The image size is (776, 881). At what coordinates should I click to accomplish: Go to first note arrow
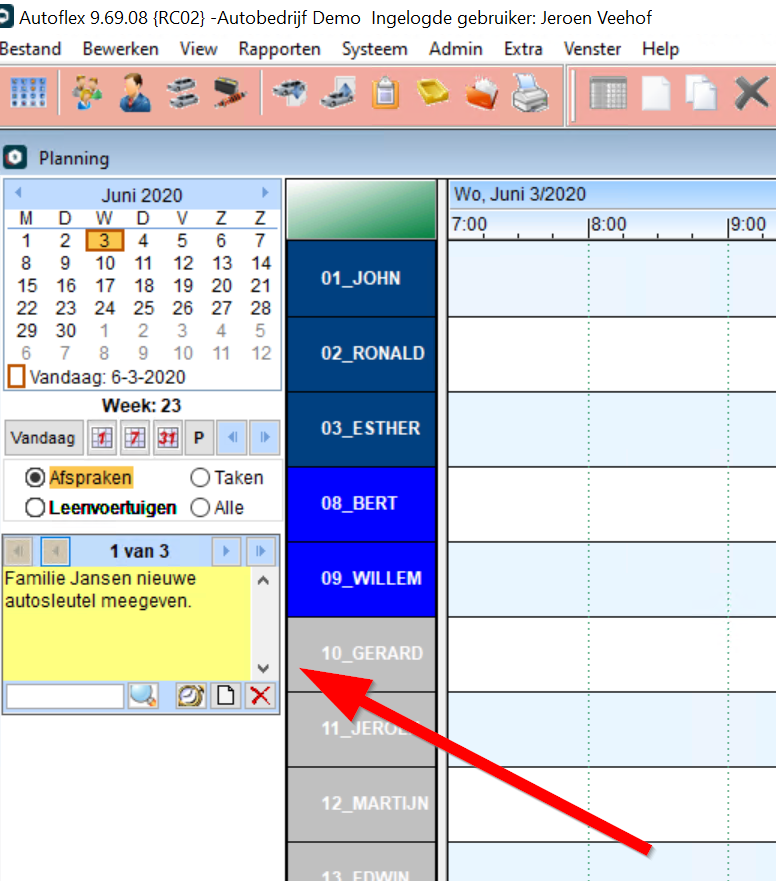point(19,551)
